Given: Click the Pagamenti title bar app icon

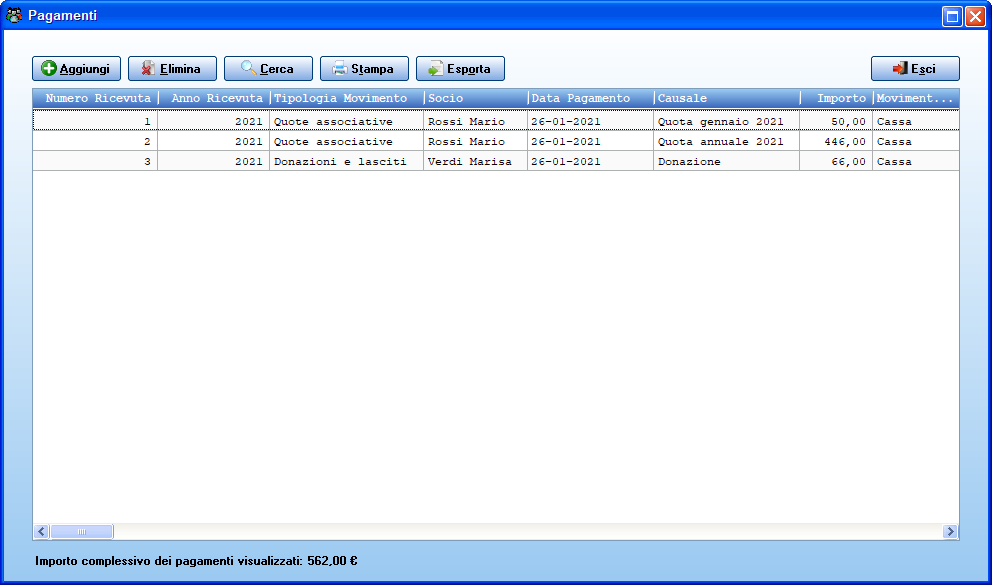Looking at the screenshot, I should pyautogui.click(x=14, y=15).
